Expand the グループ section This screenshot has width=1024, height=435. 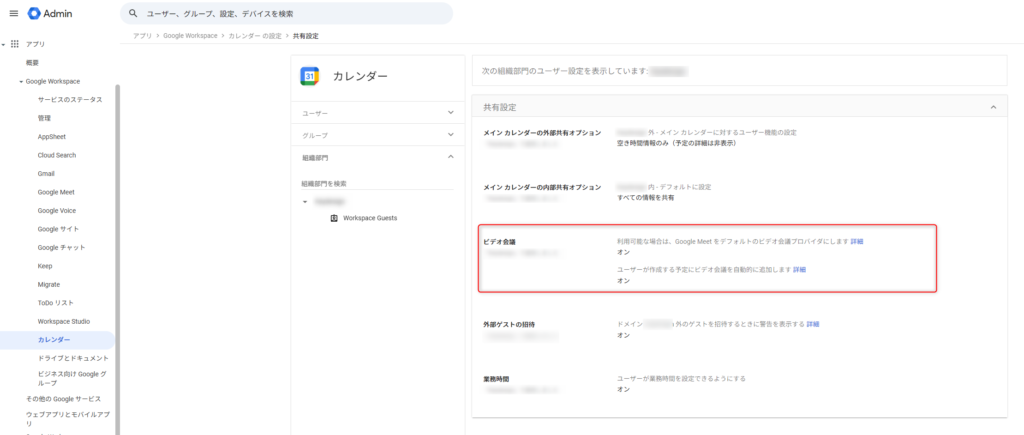pos(450,135)
